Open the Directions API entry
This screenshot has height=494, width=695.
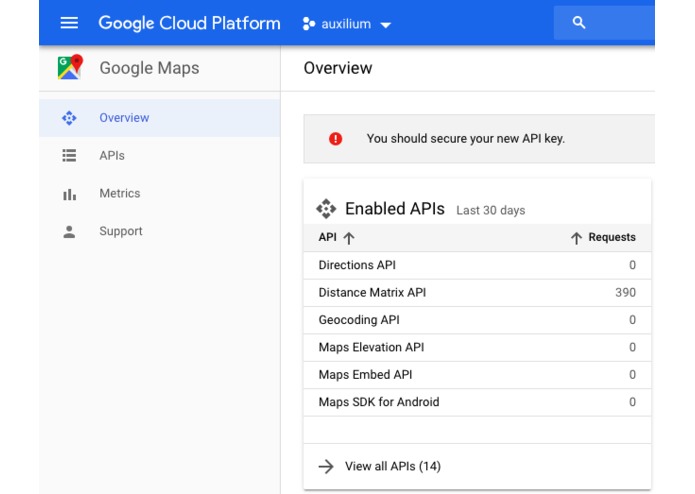click(357, 266)
